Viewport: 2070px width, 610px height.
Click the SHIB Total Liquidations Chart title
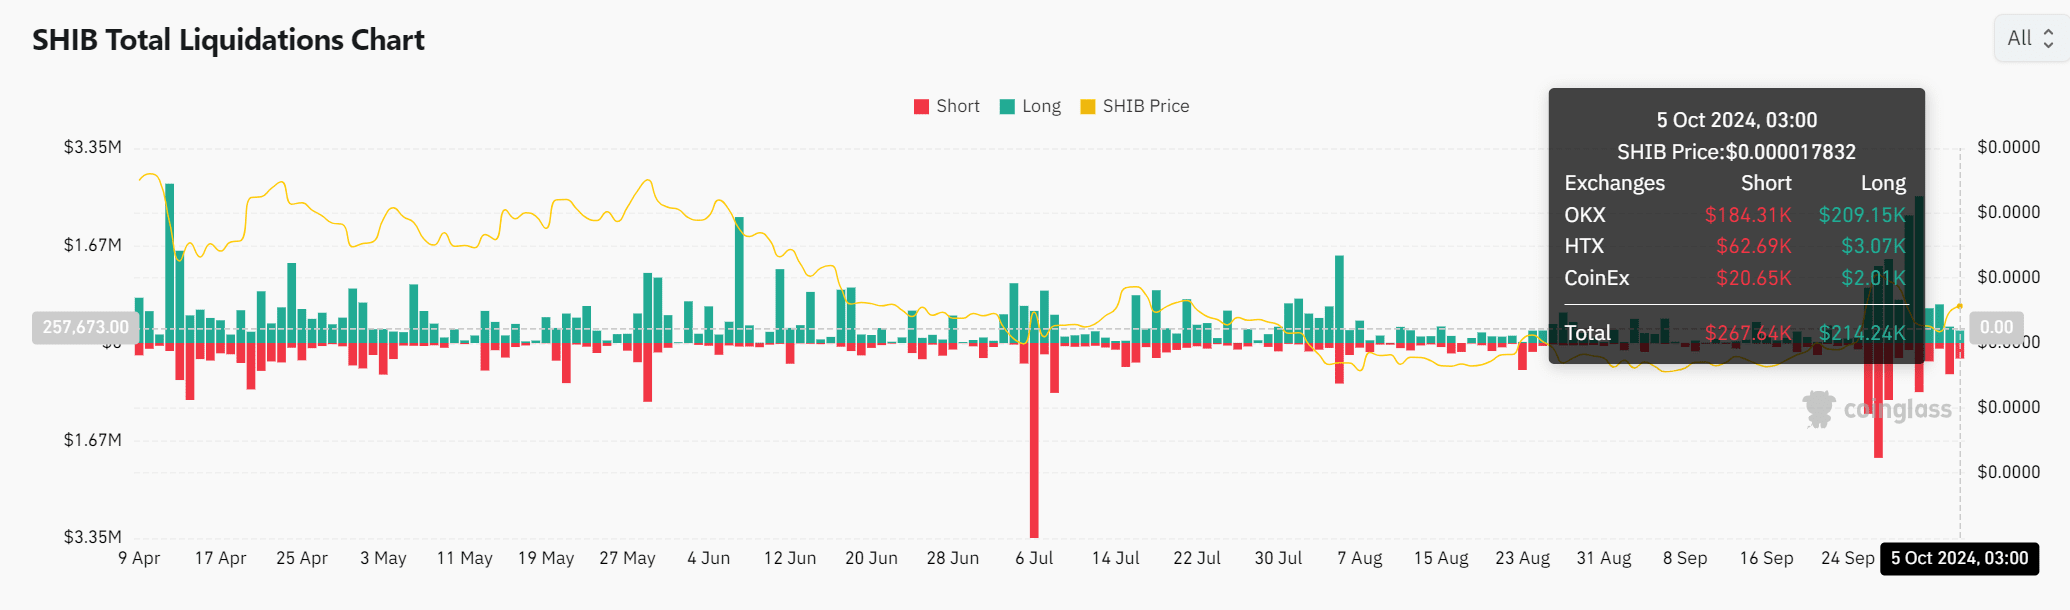pyautogui.click(x=228, y=40)
